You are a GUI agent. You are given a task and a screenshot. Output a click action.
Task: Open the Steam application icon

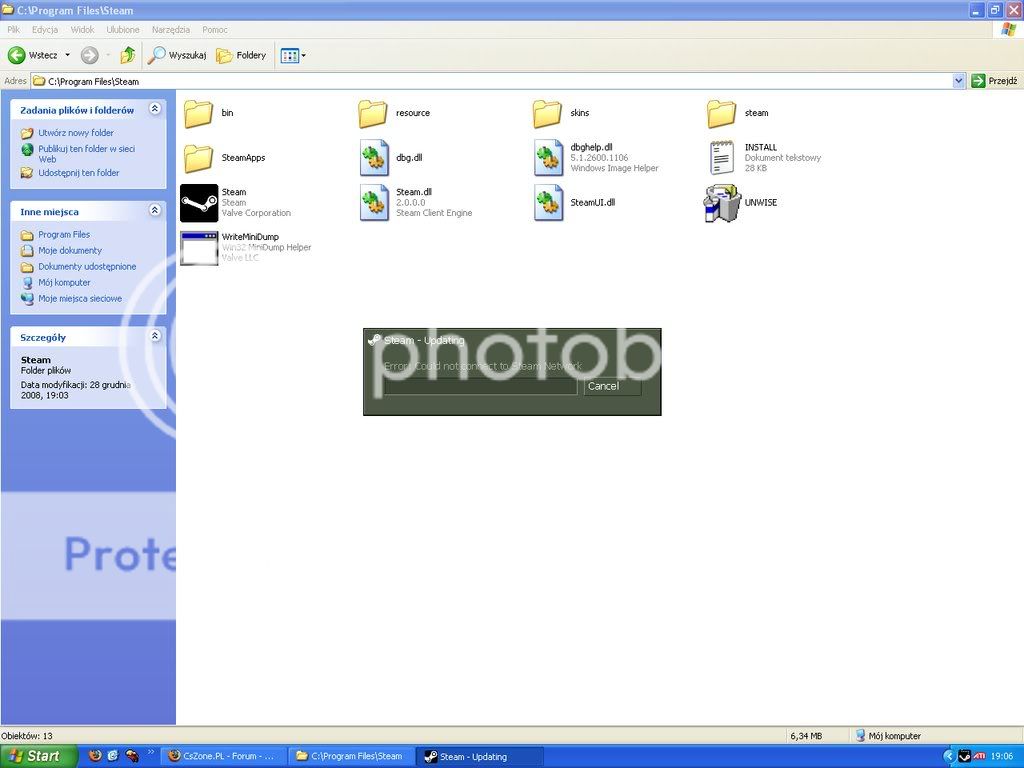point(199,203)
